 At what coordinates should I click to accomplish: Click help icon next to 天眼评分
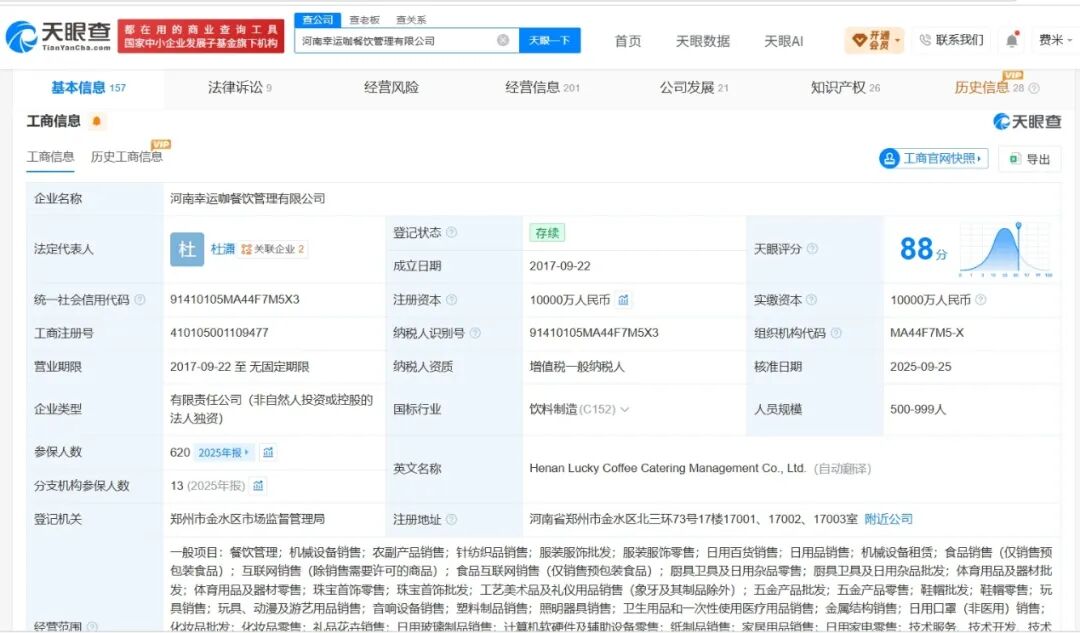[x=812, y=249]
